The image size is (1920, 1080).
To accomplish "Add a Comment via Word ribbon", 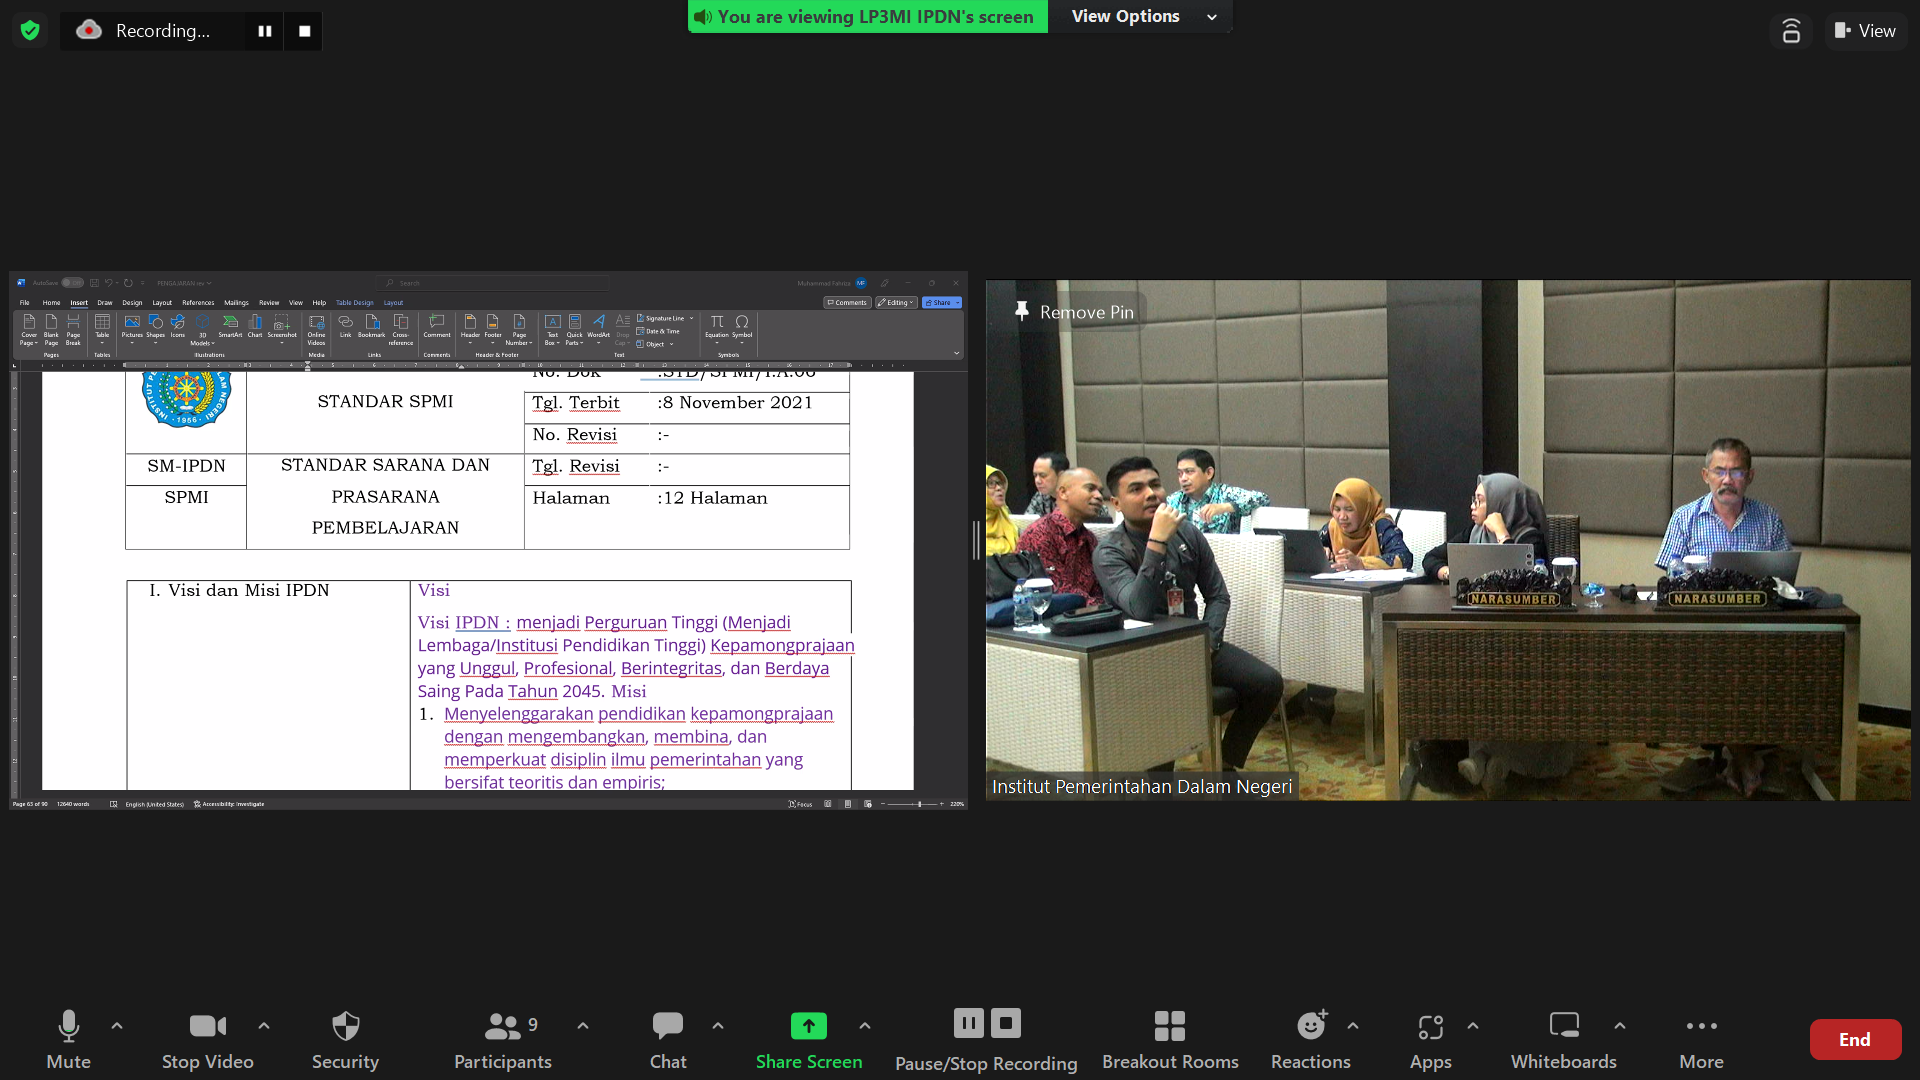I will pos(437,326).
